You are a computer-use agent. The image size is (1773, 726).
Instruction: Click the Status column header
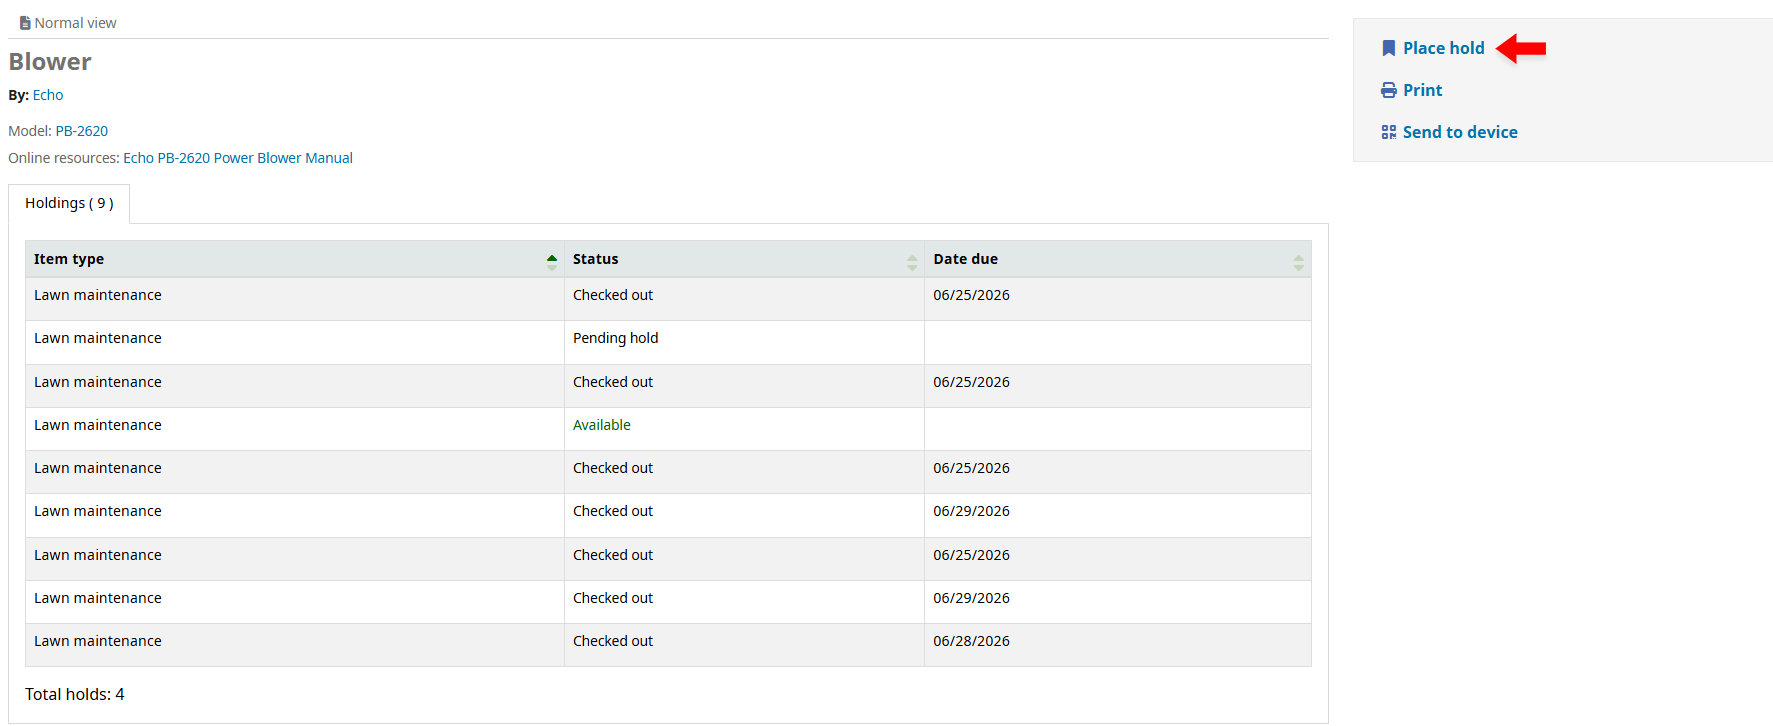coord(744,259)
